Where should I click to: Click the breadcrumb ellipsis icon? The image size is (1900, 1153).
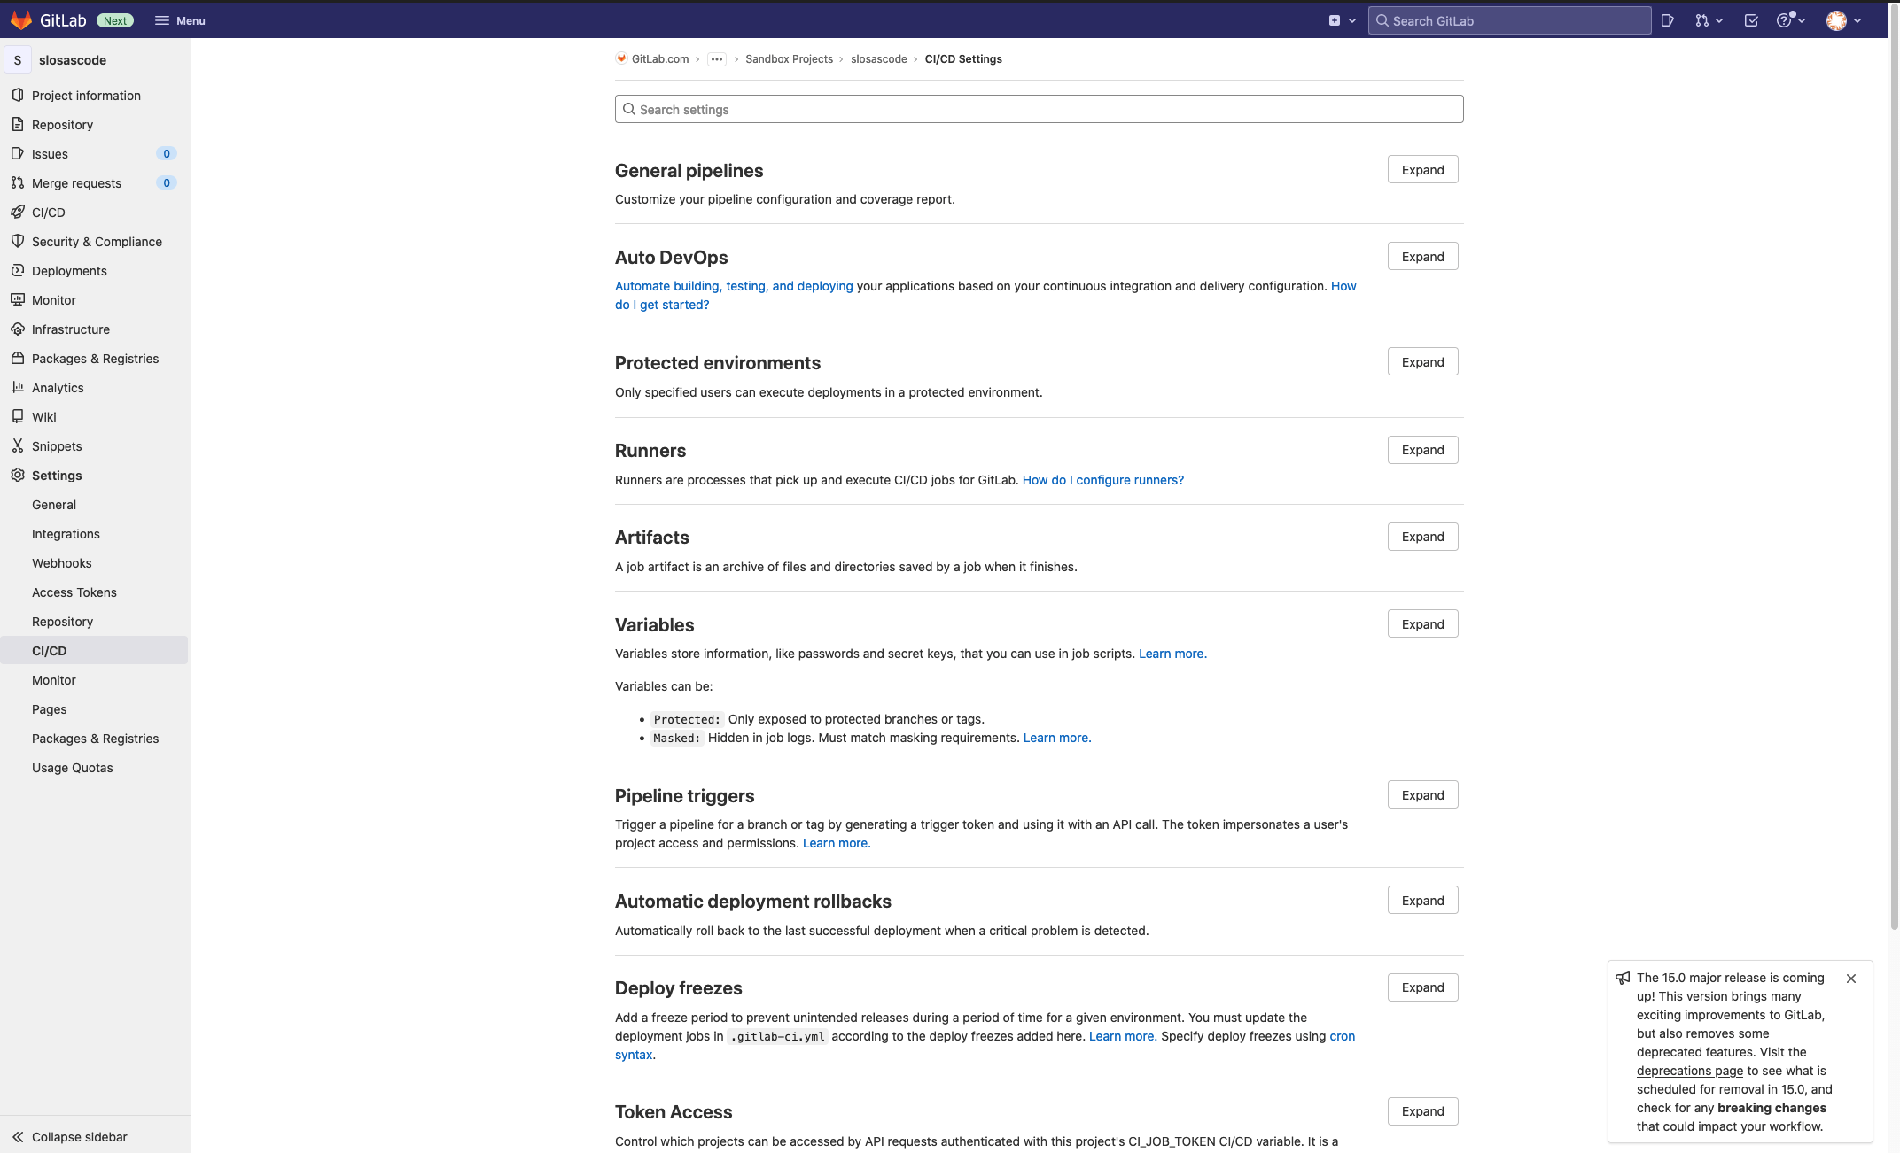point(717,59)
